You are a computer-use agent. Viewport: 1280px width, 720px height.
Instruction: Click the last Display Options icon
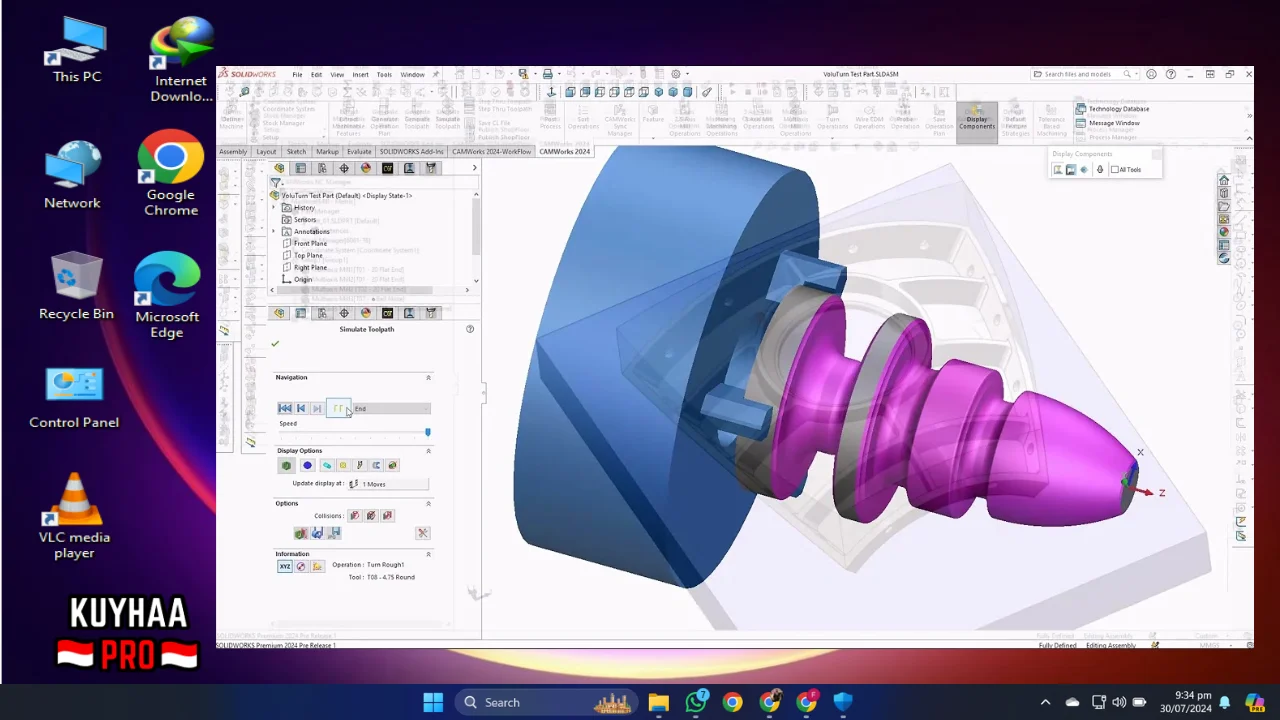tap(393, 465)
